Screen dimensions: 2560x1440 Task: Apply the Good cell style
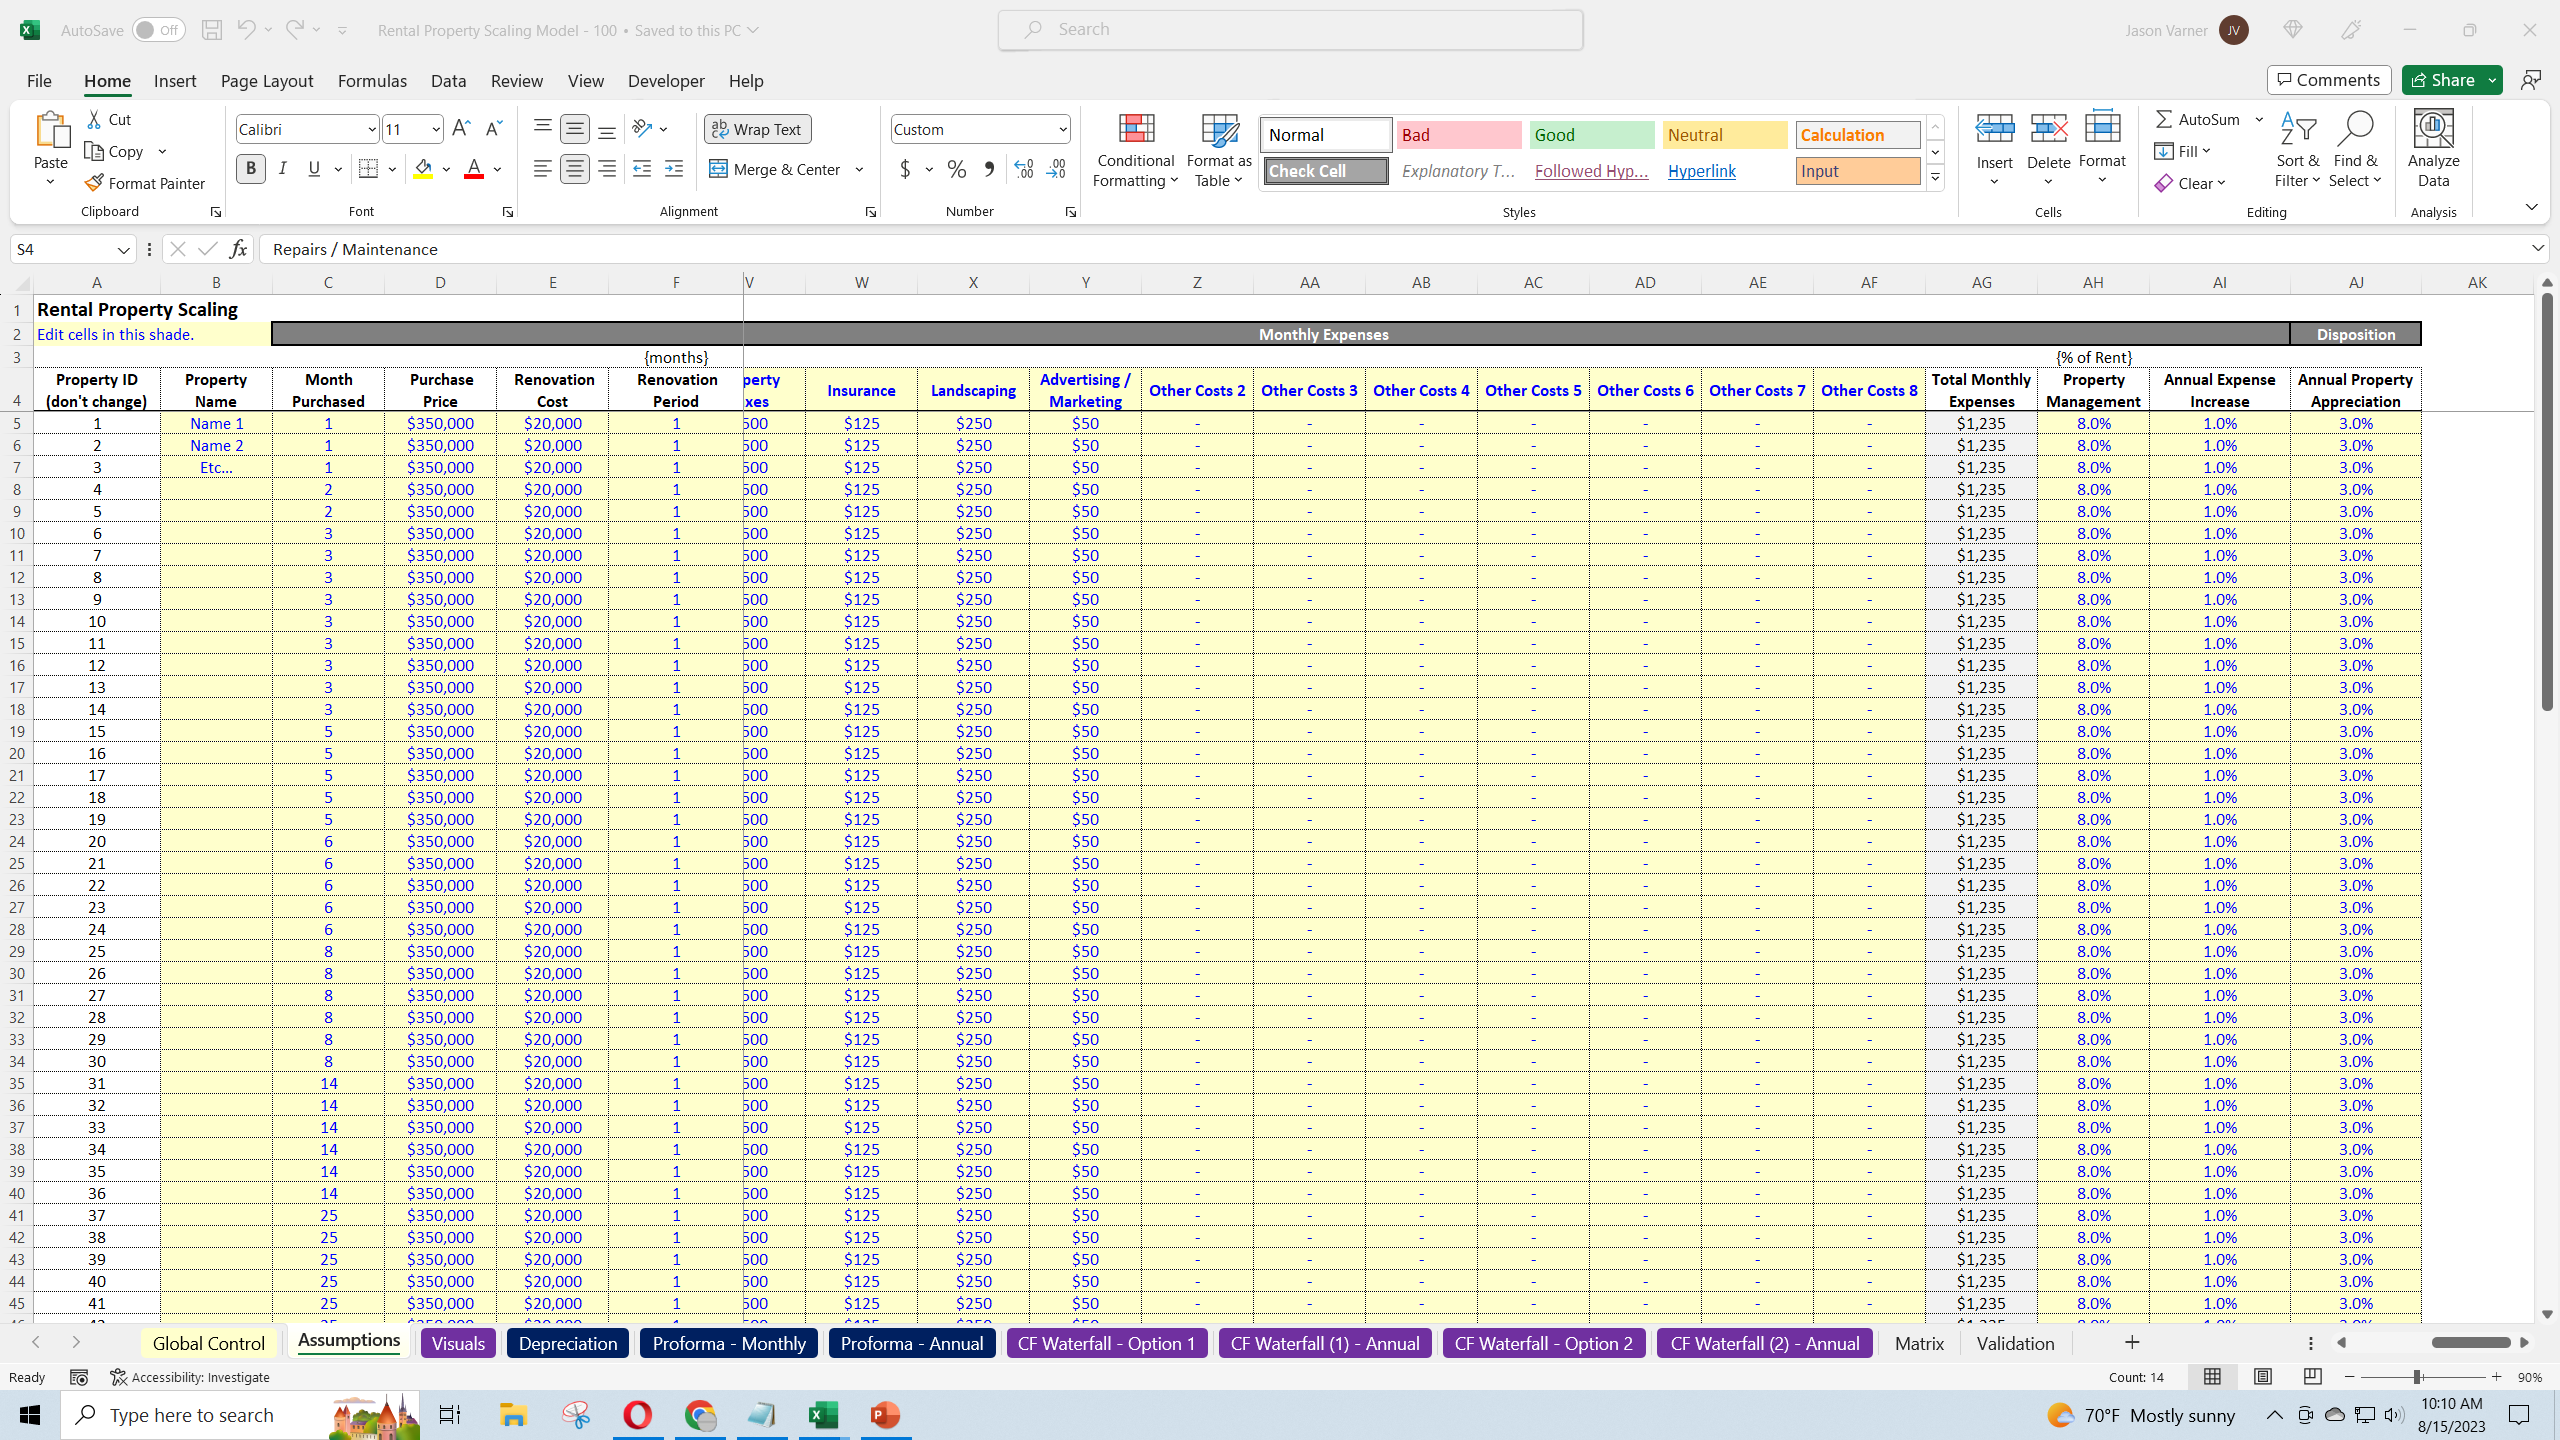coord(1591,135)
